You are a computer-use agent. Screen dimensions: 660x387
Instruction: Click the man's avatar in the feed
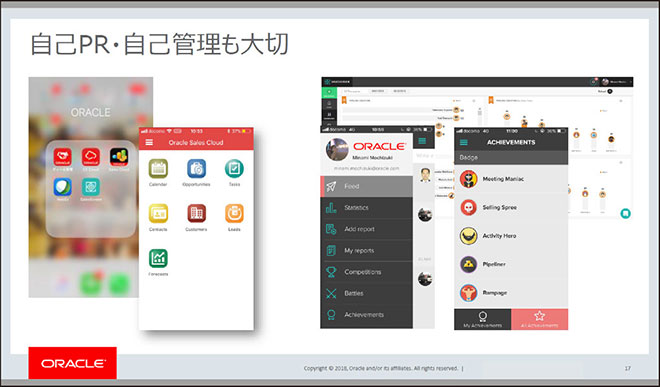[x=425, y=174]
